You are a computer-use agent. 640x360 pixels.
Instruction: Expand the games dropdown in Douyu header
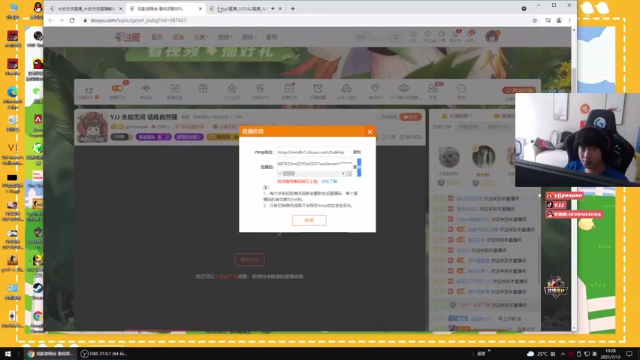pyautogui.click(x=249, y=37)
